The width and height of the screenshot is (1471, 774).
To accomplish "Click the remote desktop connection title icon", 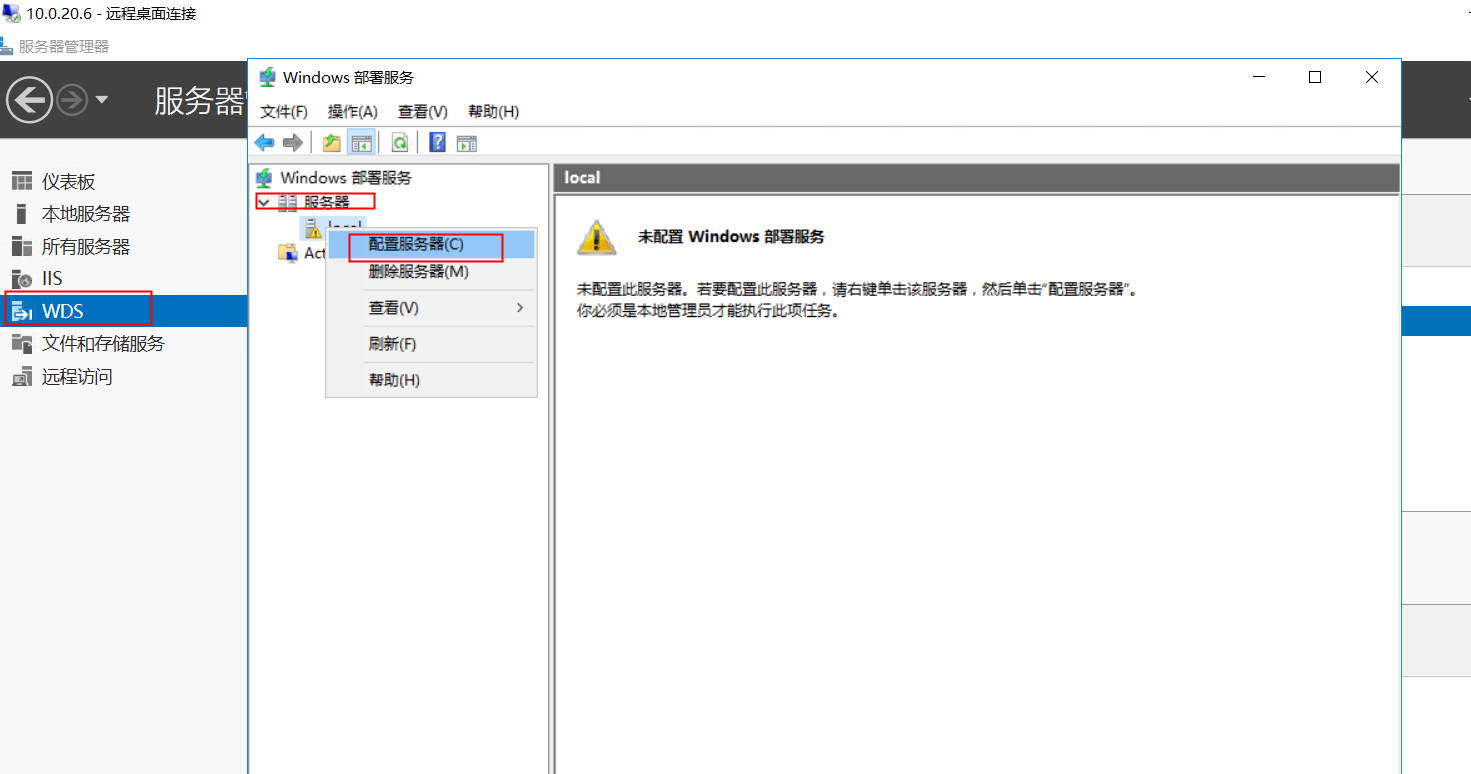I will pos(11,13).
